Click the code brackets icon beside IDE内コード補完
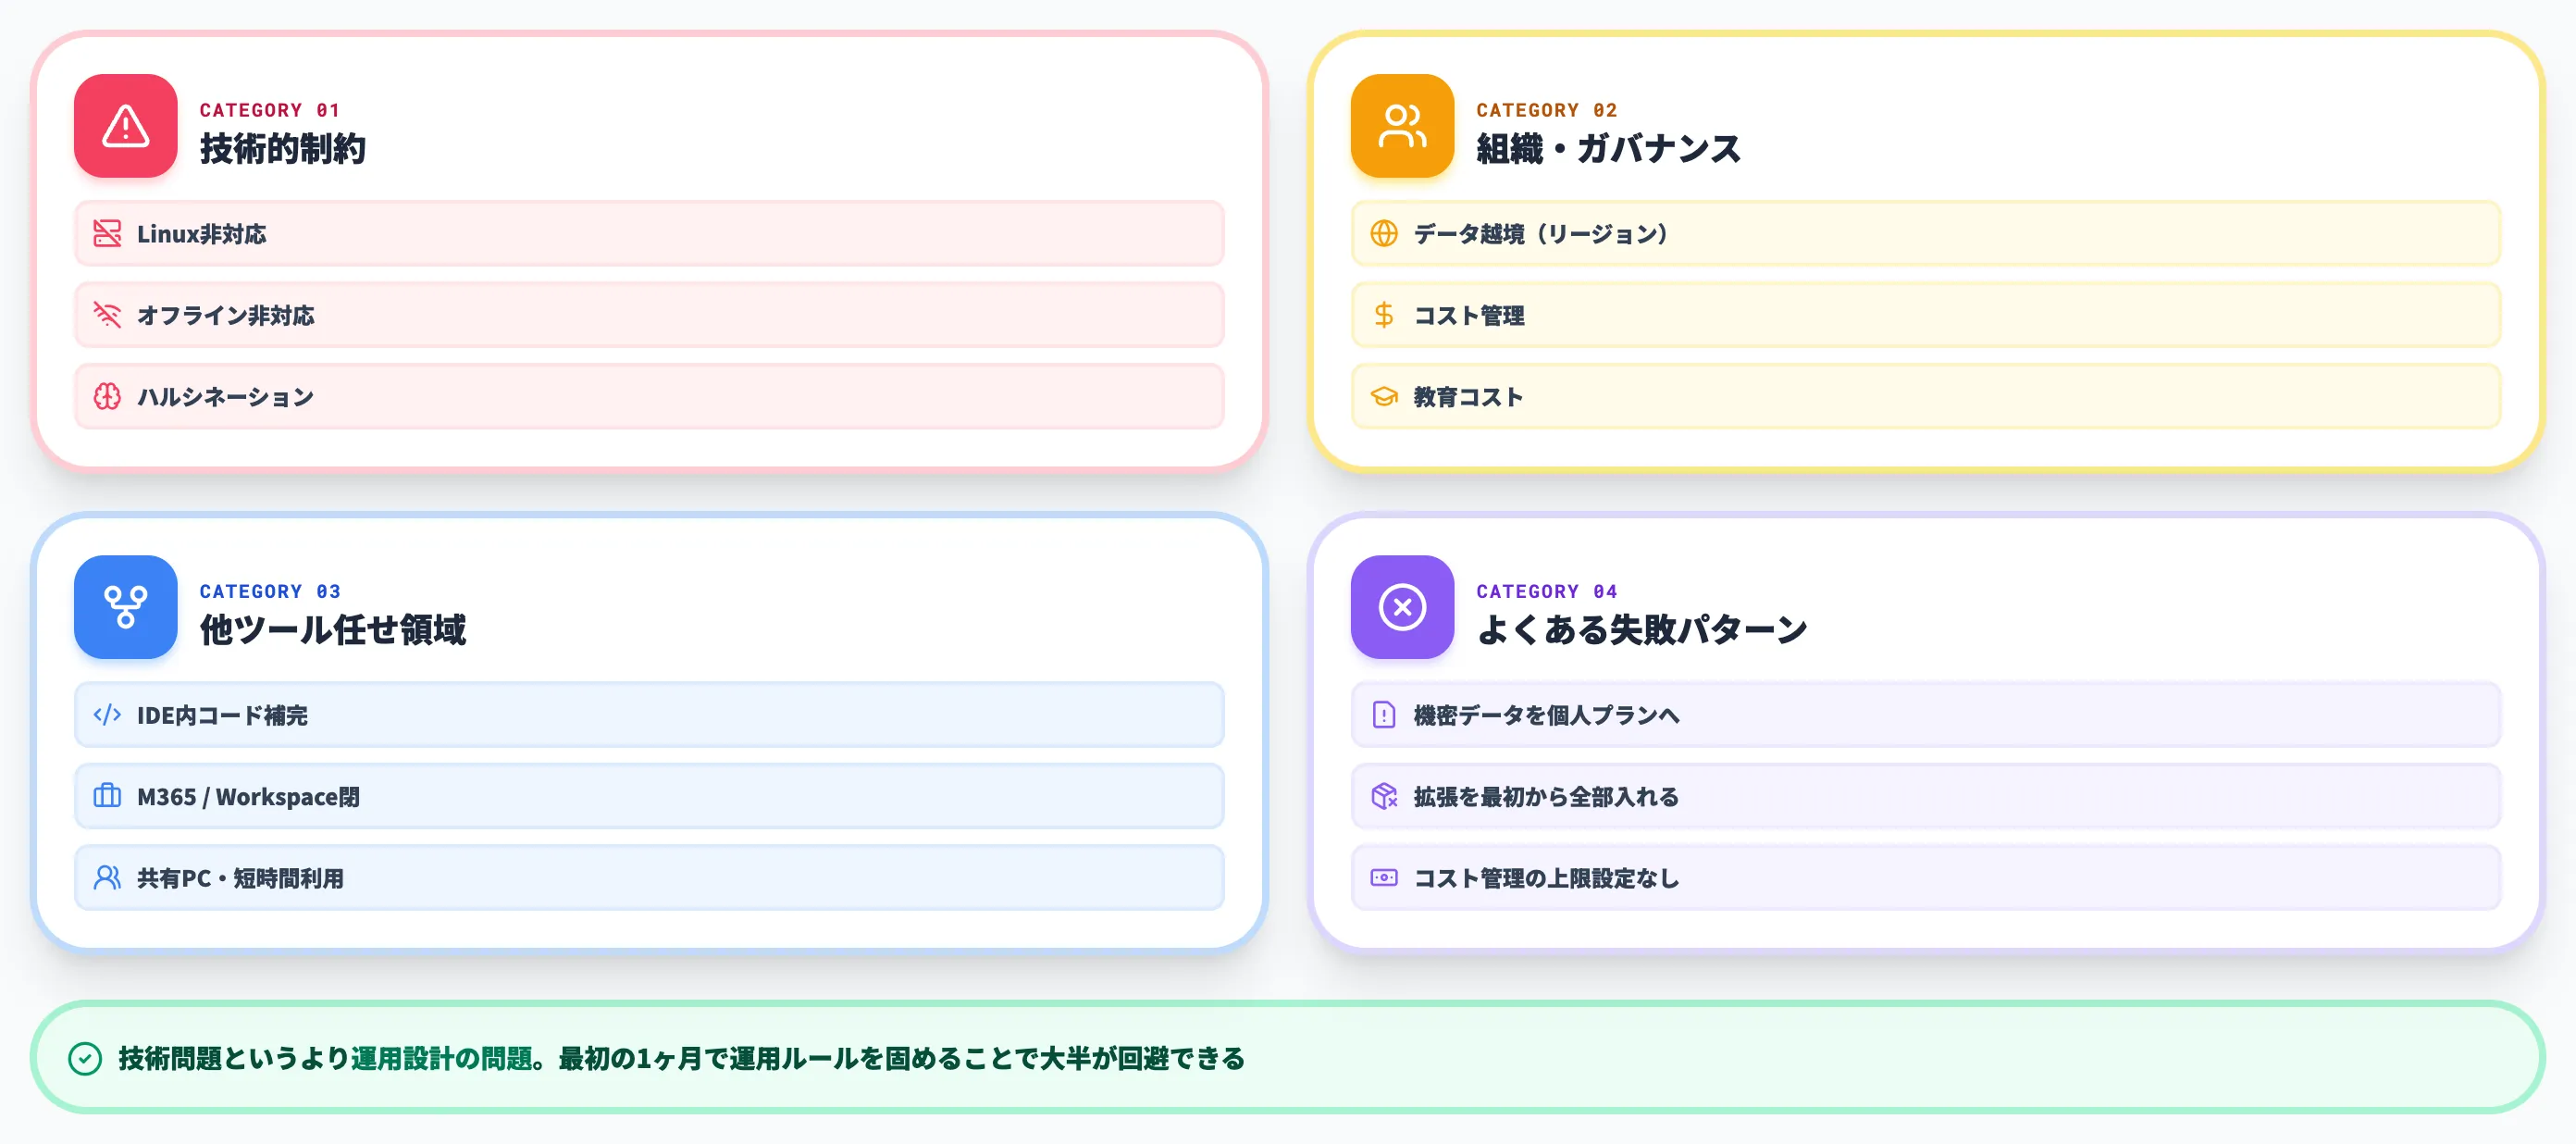This screenshot has height=1144, width=2576. (107, 715)
